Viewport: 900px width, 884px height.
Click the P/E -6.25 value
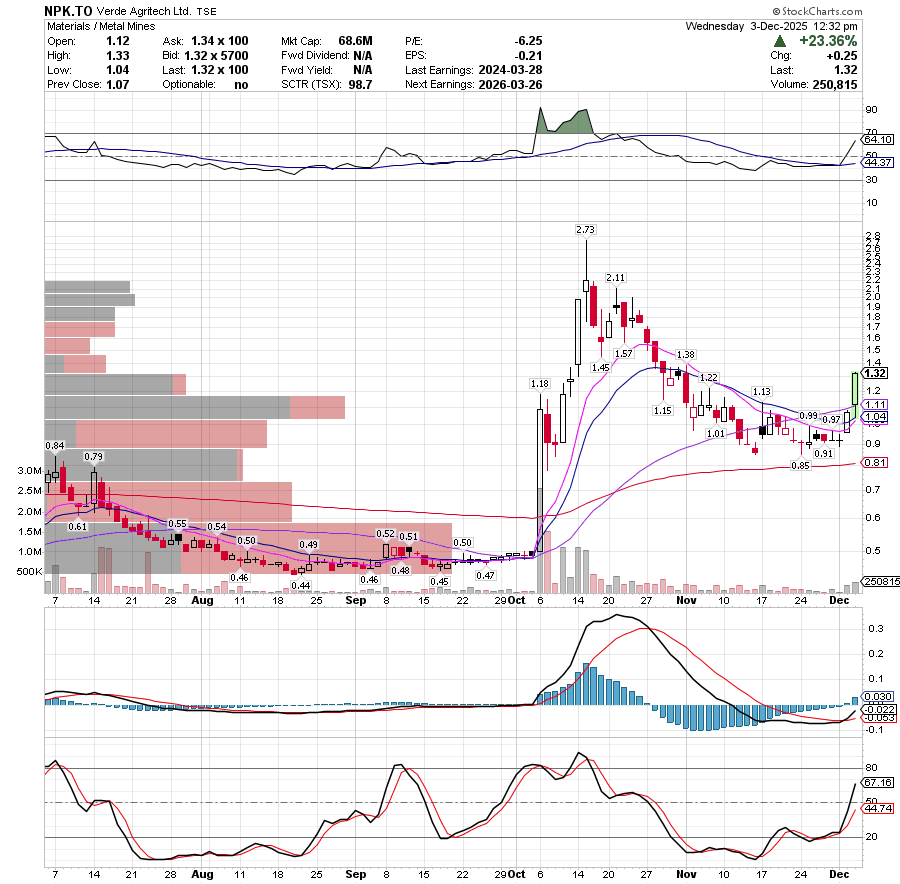(528, 41)
